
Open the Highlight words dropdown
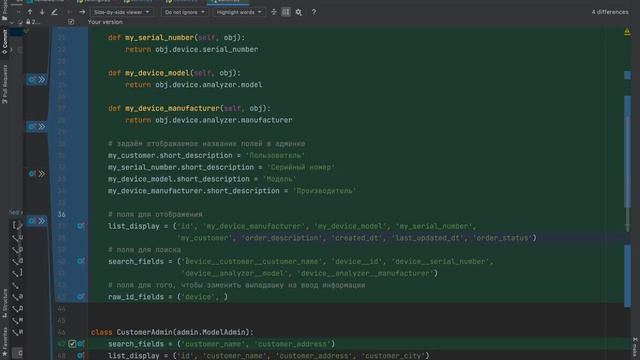click(x=239, y=12)
